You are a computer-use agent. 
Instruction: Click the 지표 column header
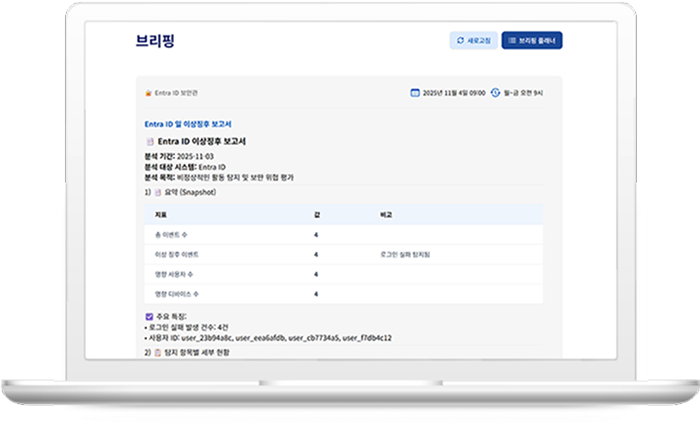pyautogui.click(x=161, y=215)
